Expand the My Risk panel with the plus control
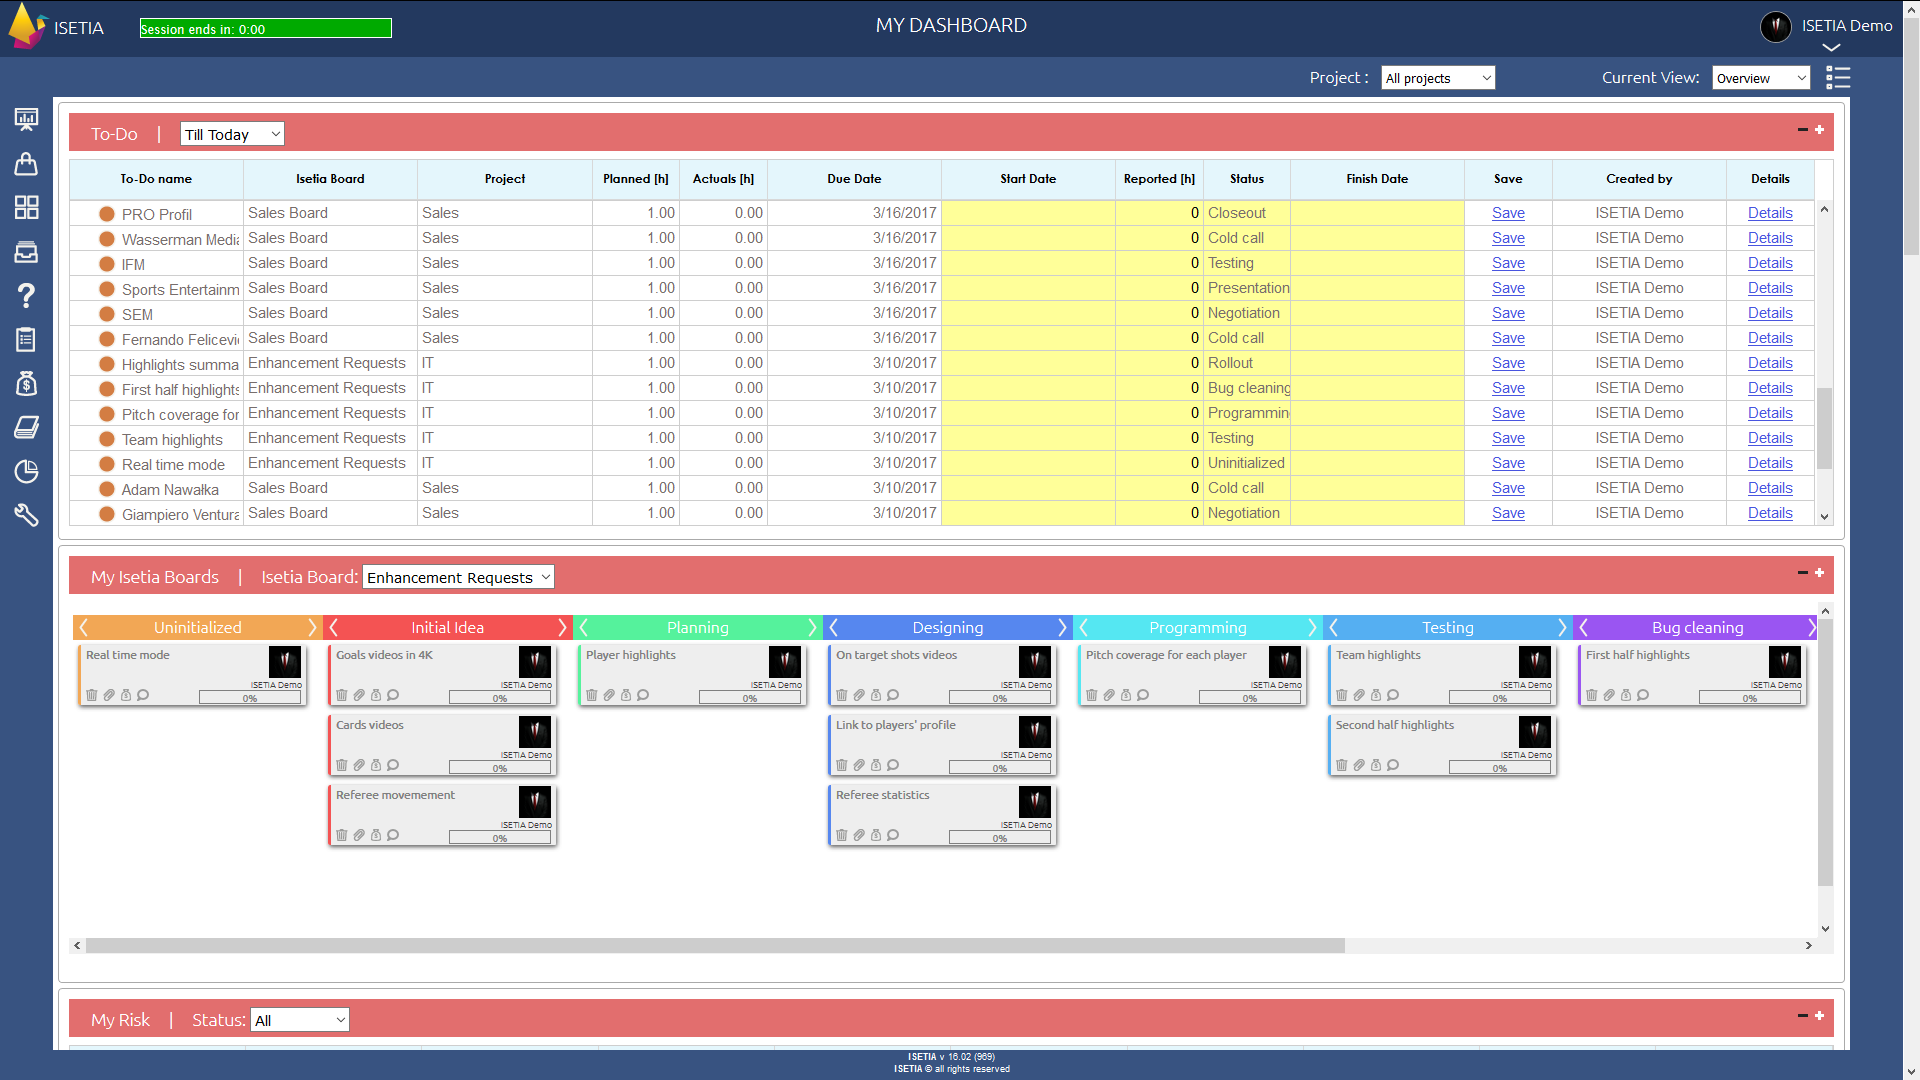Image resolution: width=1920 pixels, height=1080 pixels. [x=1819, y=1016]
